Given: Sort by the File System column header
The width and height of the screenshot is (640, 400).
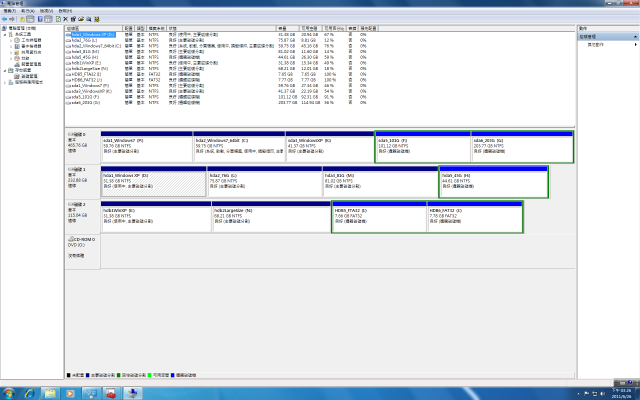Looking at the screenshot, I should [156, 29].
